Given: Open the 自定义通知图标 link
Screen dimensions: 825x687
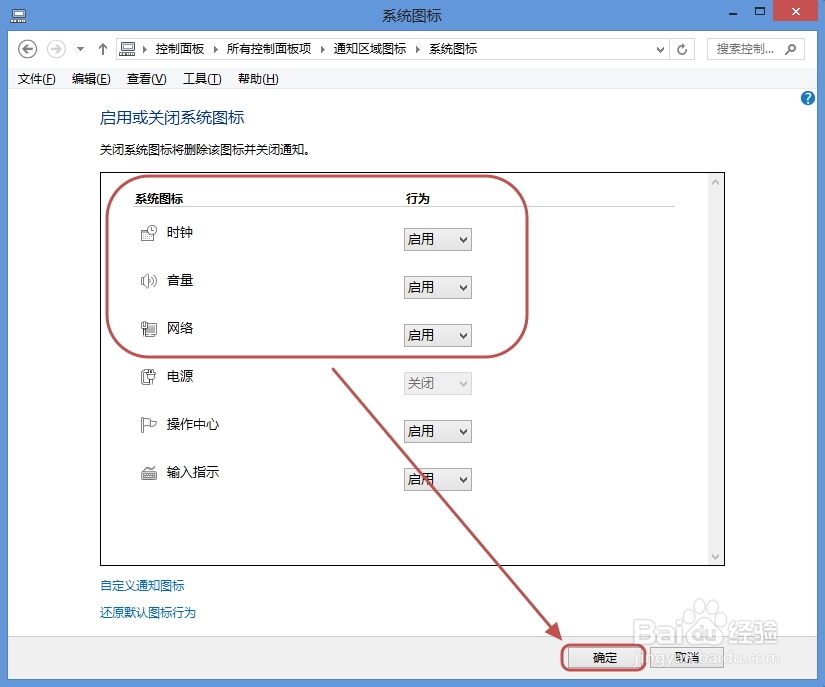Looking at the screenshot, I should (x=142, y=585).
